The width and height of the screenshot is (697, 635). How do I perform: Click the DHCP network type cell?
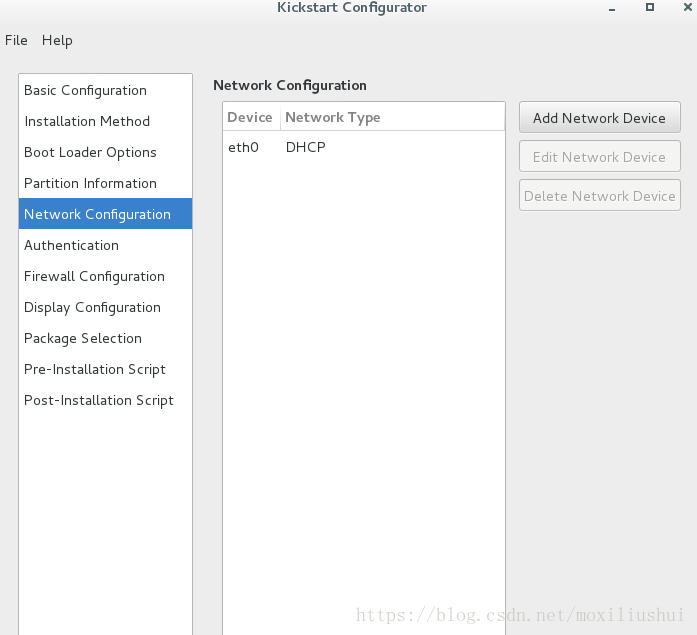pos(305,147)
